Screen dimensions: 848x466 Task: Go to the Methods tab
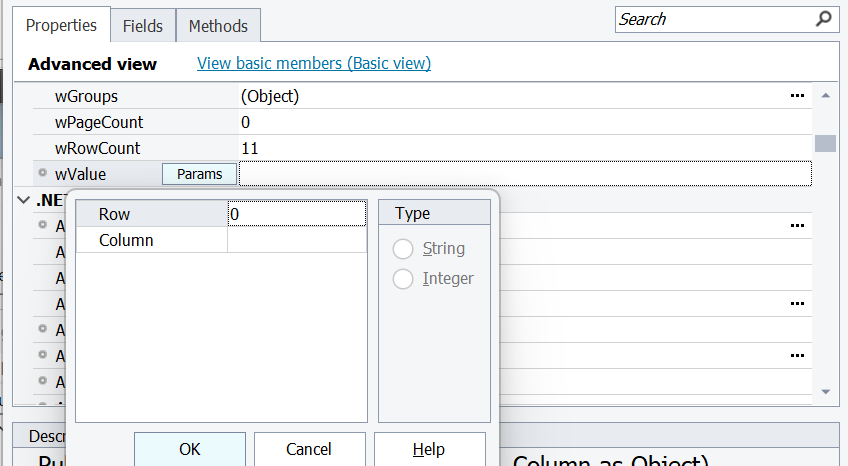click(219, 26)
